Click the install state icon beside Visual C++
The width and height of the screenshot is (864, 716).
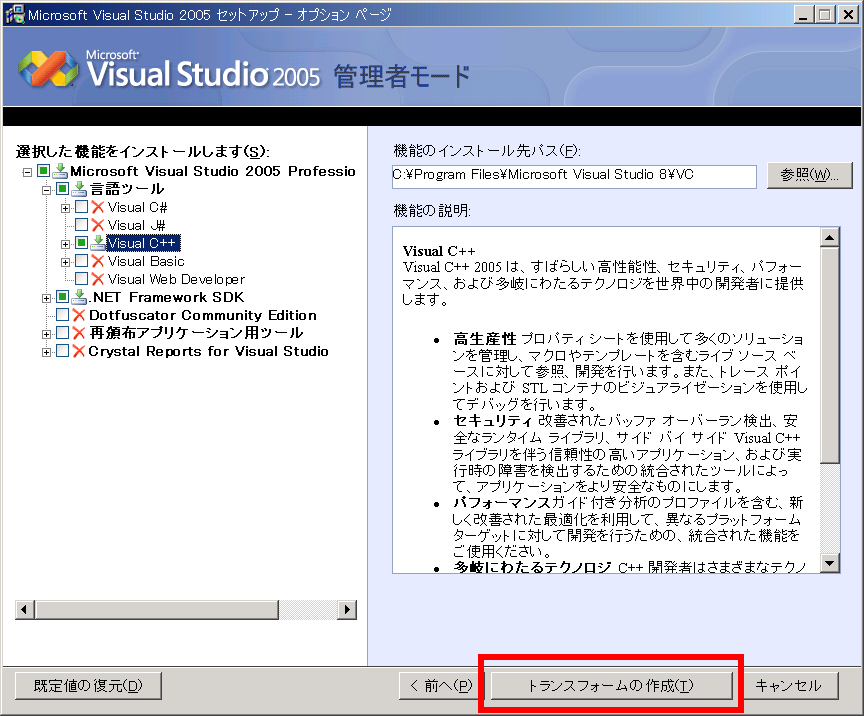pyautogui.click(x=96, y=242)
